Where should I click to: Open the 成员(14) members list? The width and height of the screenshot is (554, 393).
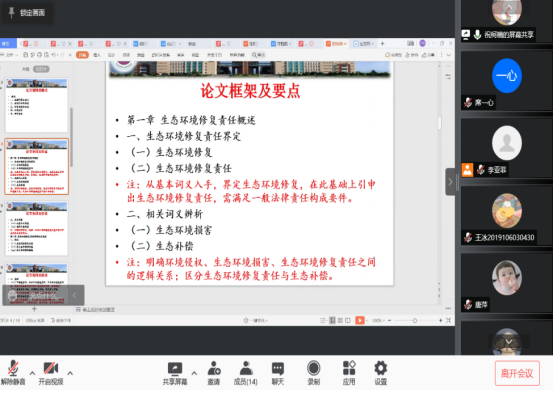246,373
